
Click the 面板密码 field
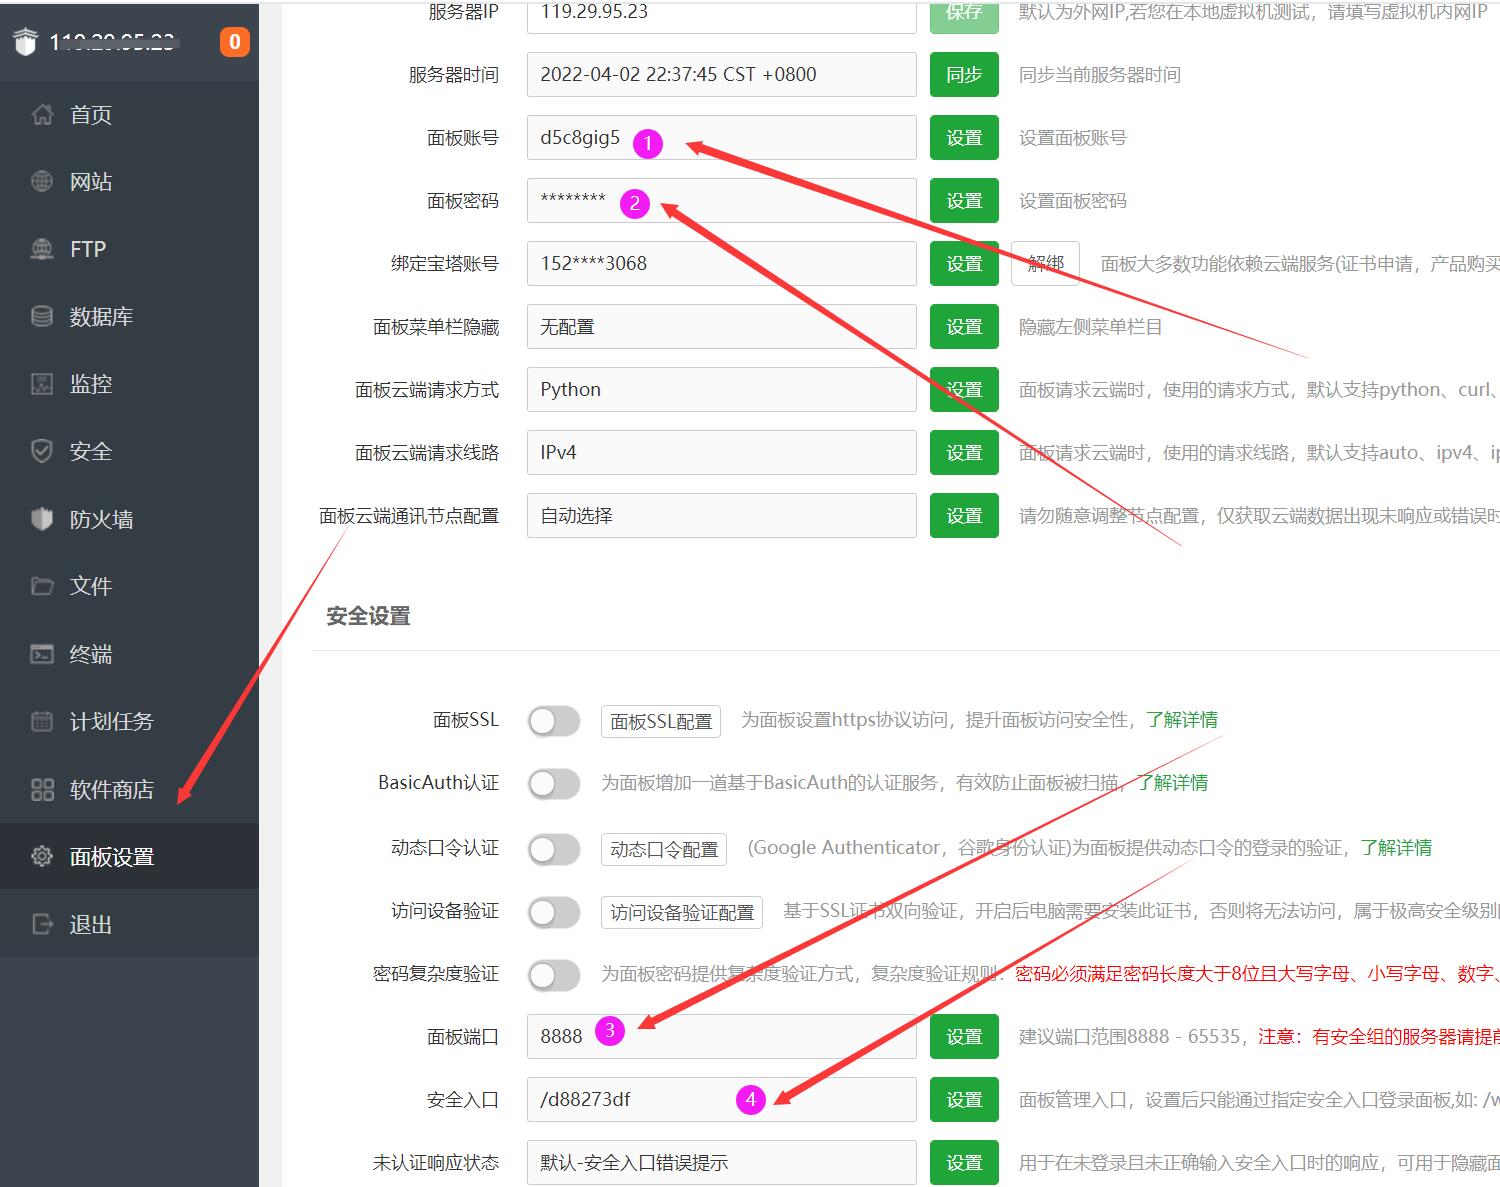point(722,201)
